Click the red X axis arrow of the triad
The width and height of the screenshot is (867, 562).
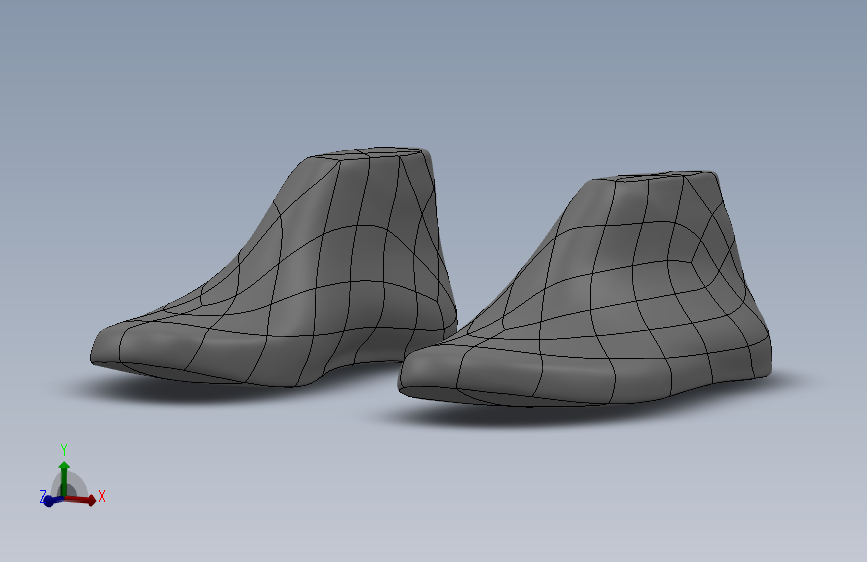click(81, 499)
